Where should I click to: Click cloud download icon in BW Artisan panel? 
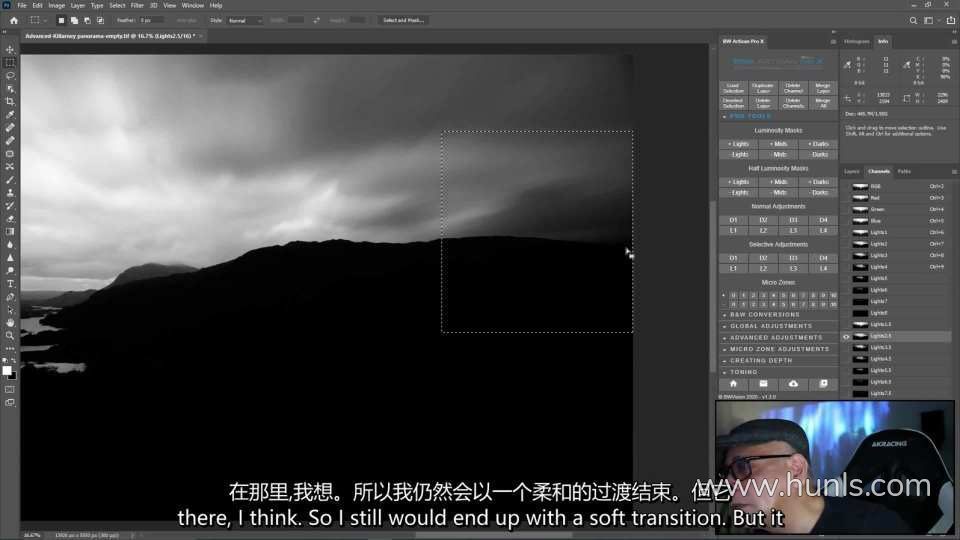point(793,384)
